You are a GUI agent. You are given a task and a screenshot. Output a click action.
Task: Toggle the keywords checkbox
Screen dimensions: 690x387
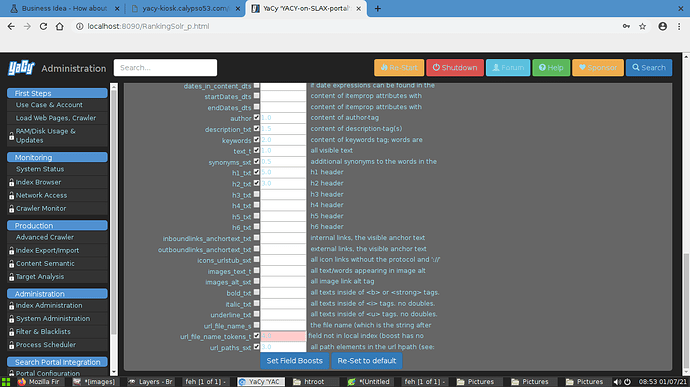257,140
